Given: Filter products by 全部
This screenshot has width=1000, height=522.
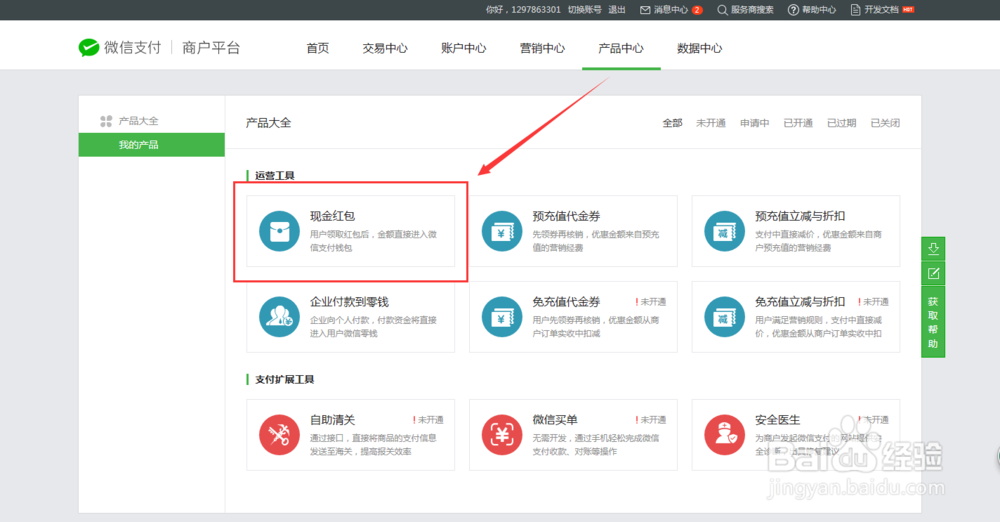Looking at the screenshot, I should point(672,123).
